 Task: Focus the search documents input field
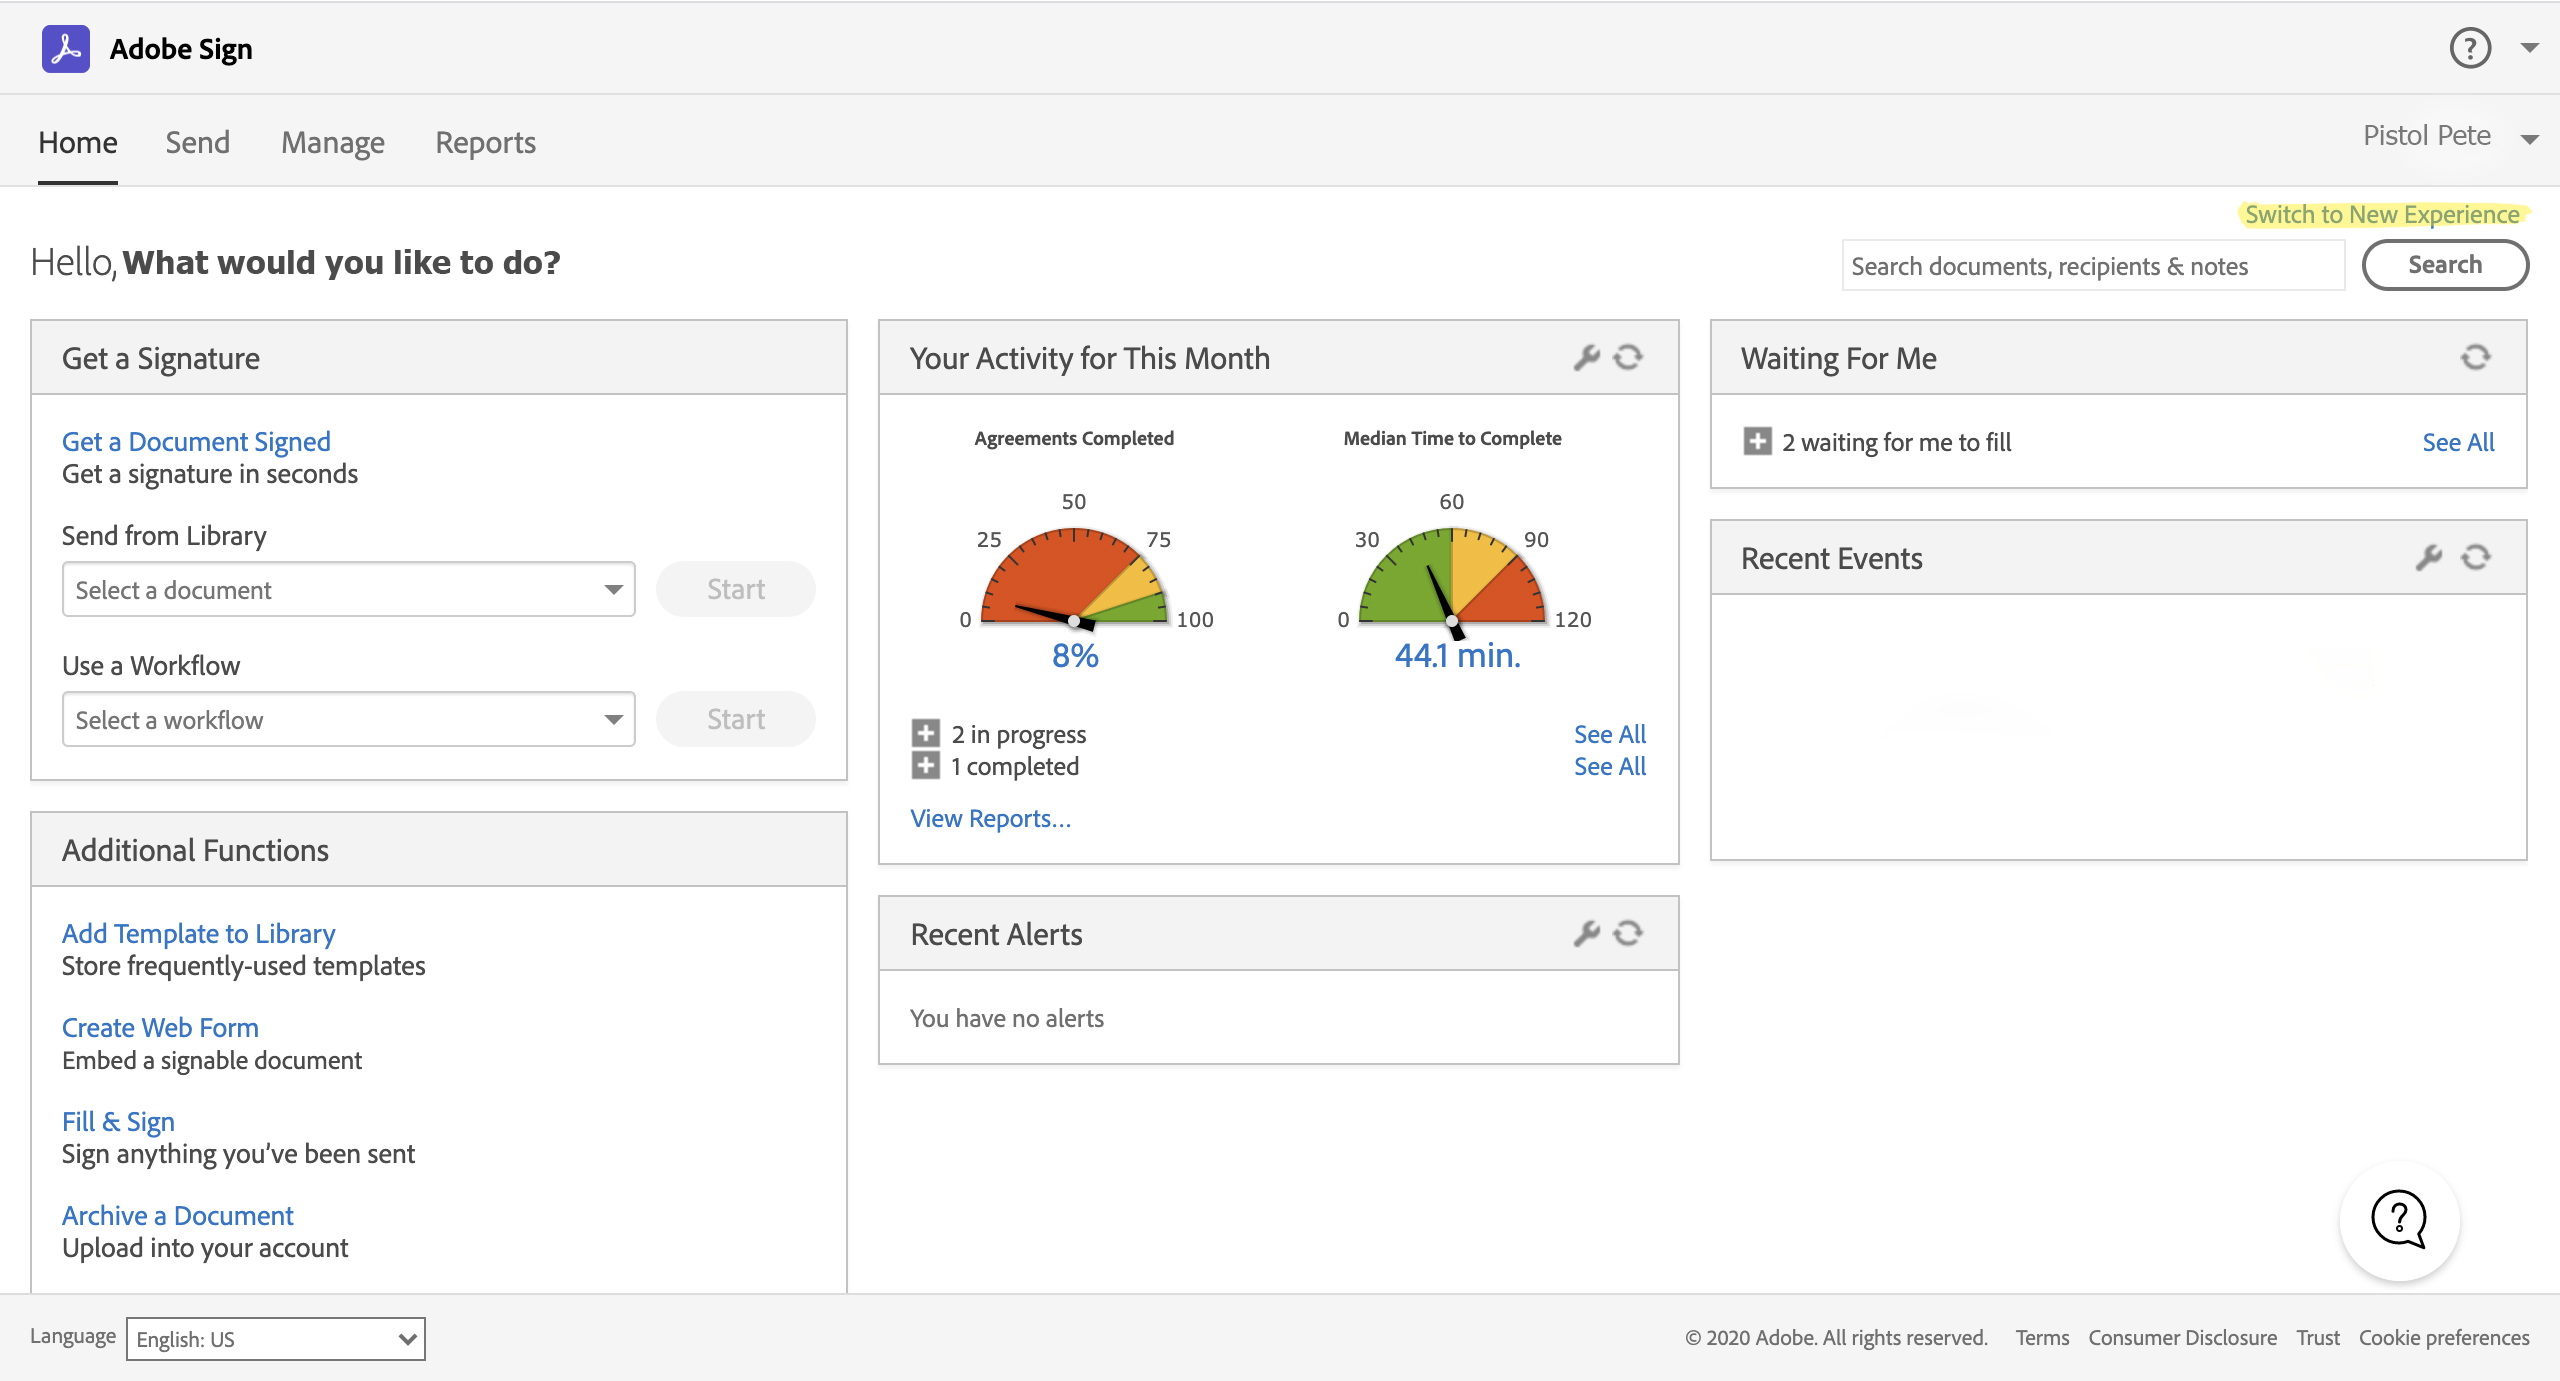click(2093, 266)
